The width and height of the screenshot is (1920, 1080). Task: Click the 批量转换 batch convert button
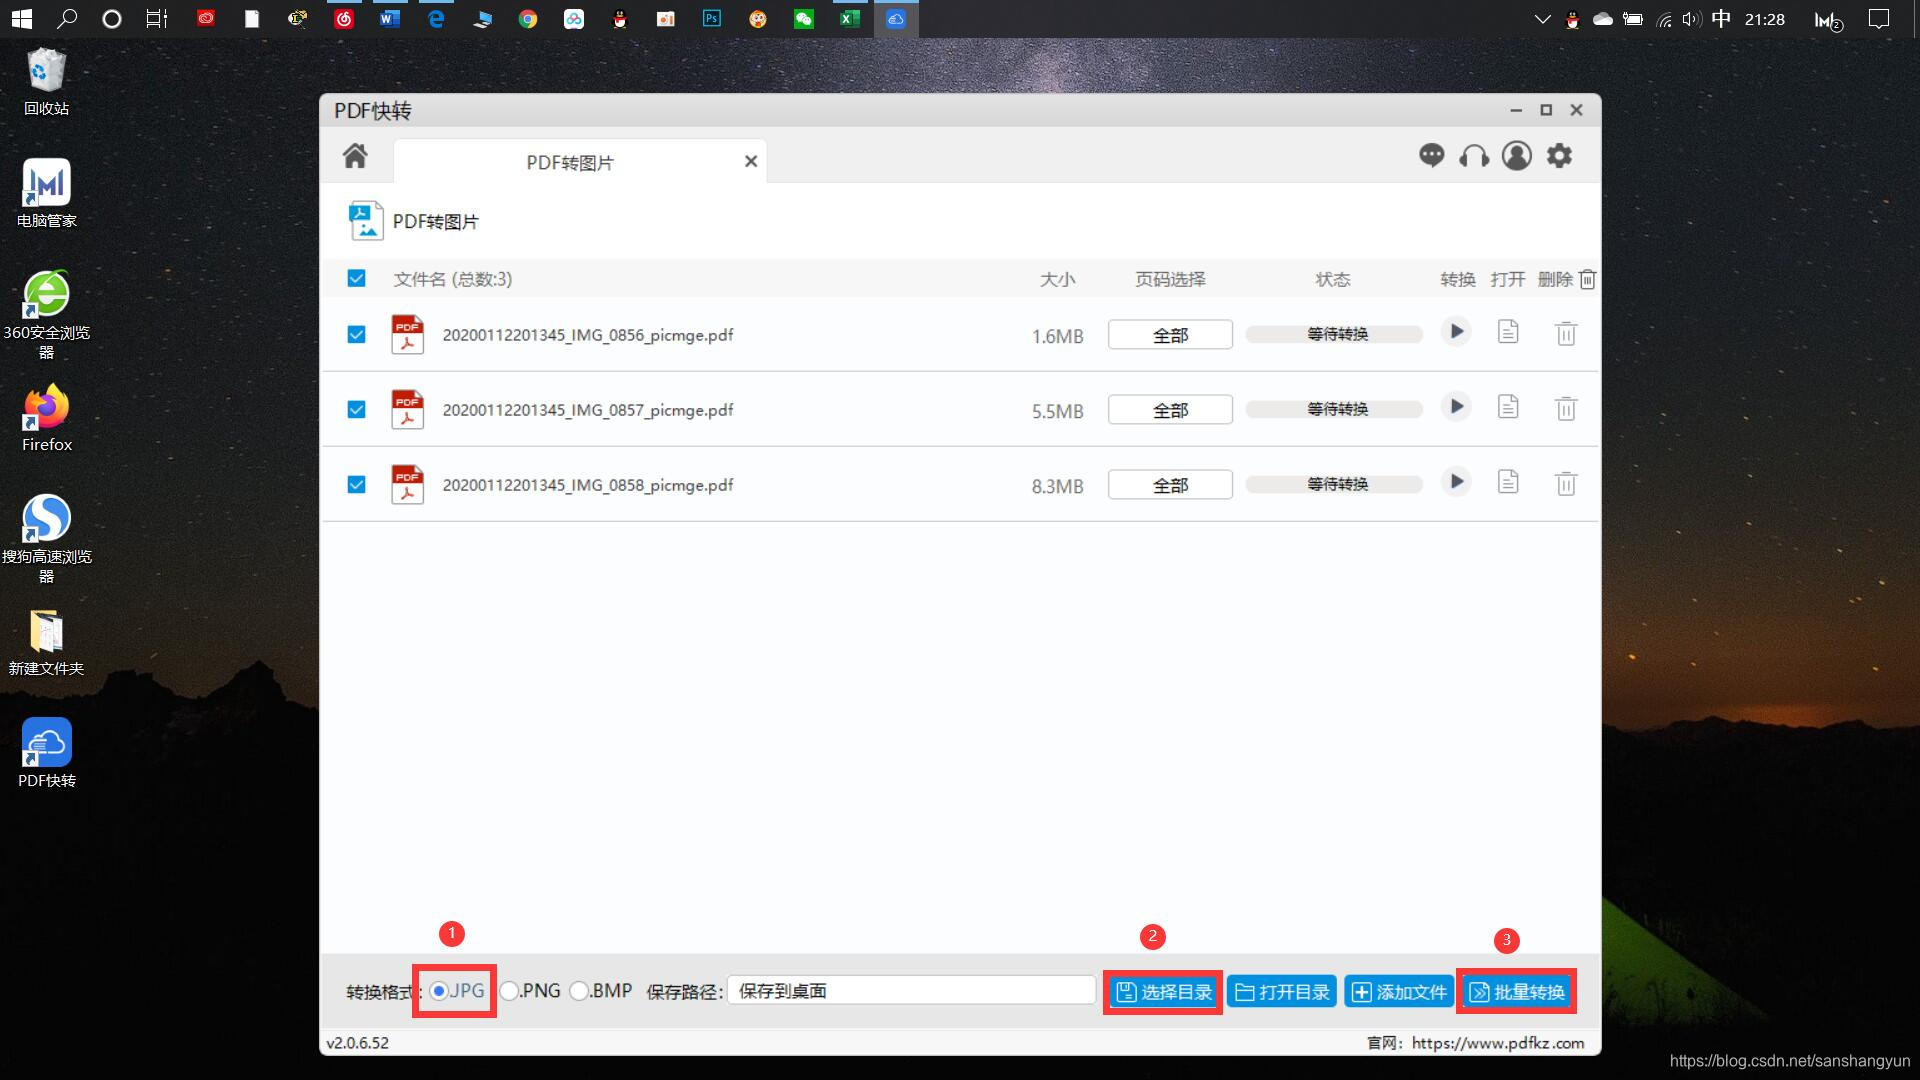point(1516,992)
